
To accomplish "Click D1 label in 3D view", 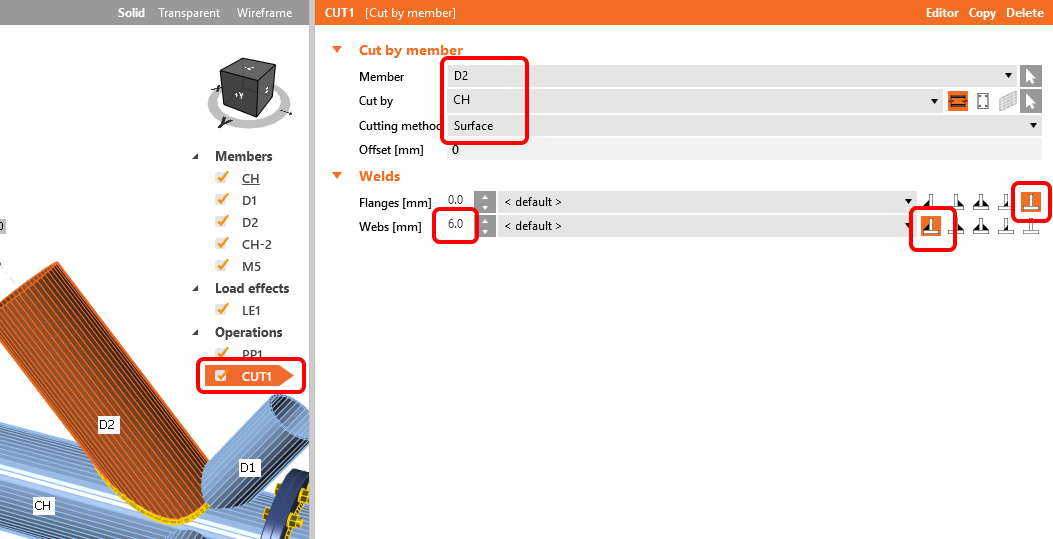I will tap(248, 467).
